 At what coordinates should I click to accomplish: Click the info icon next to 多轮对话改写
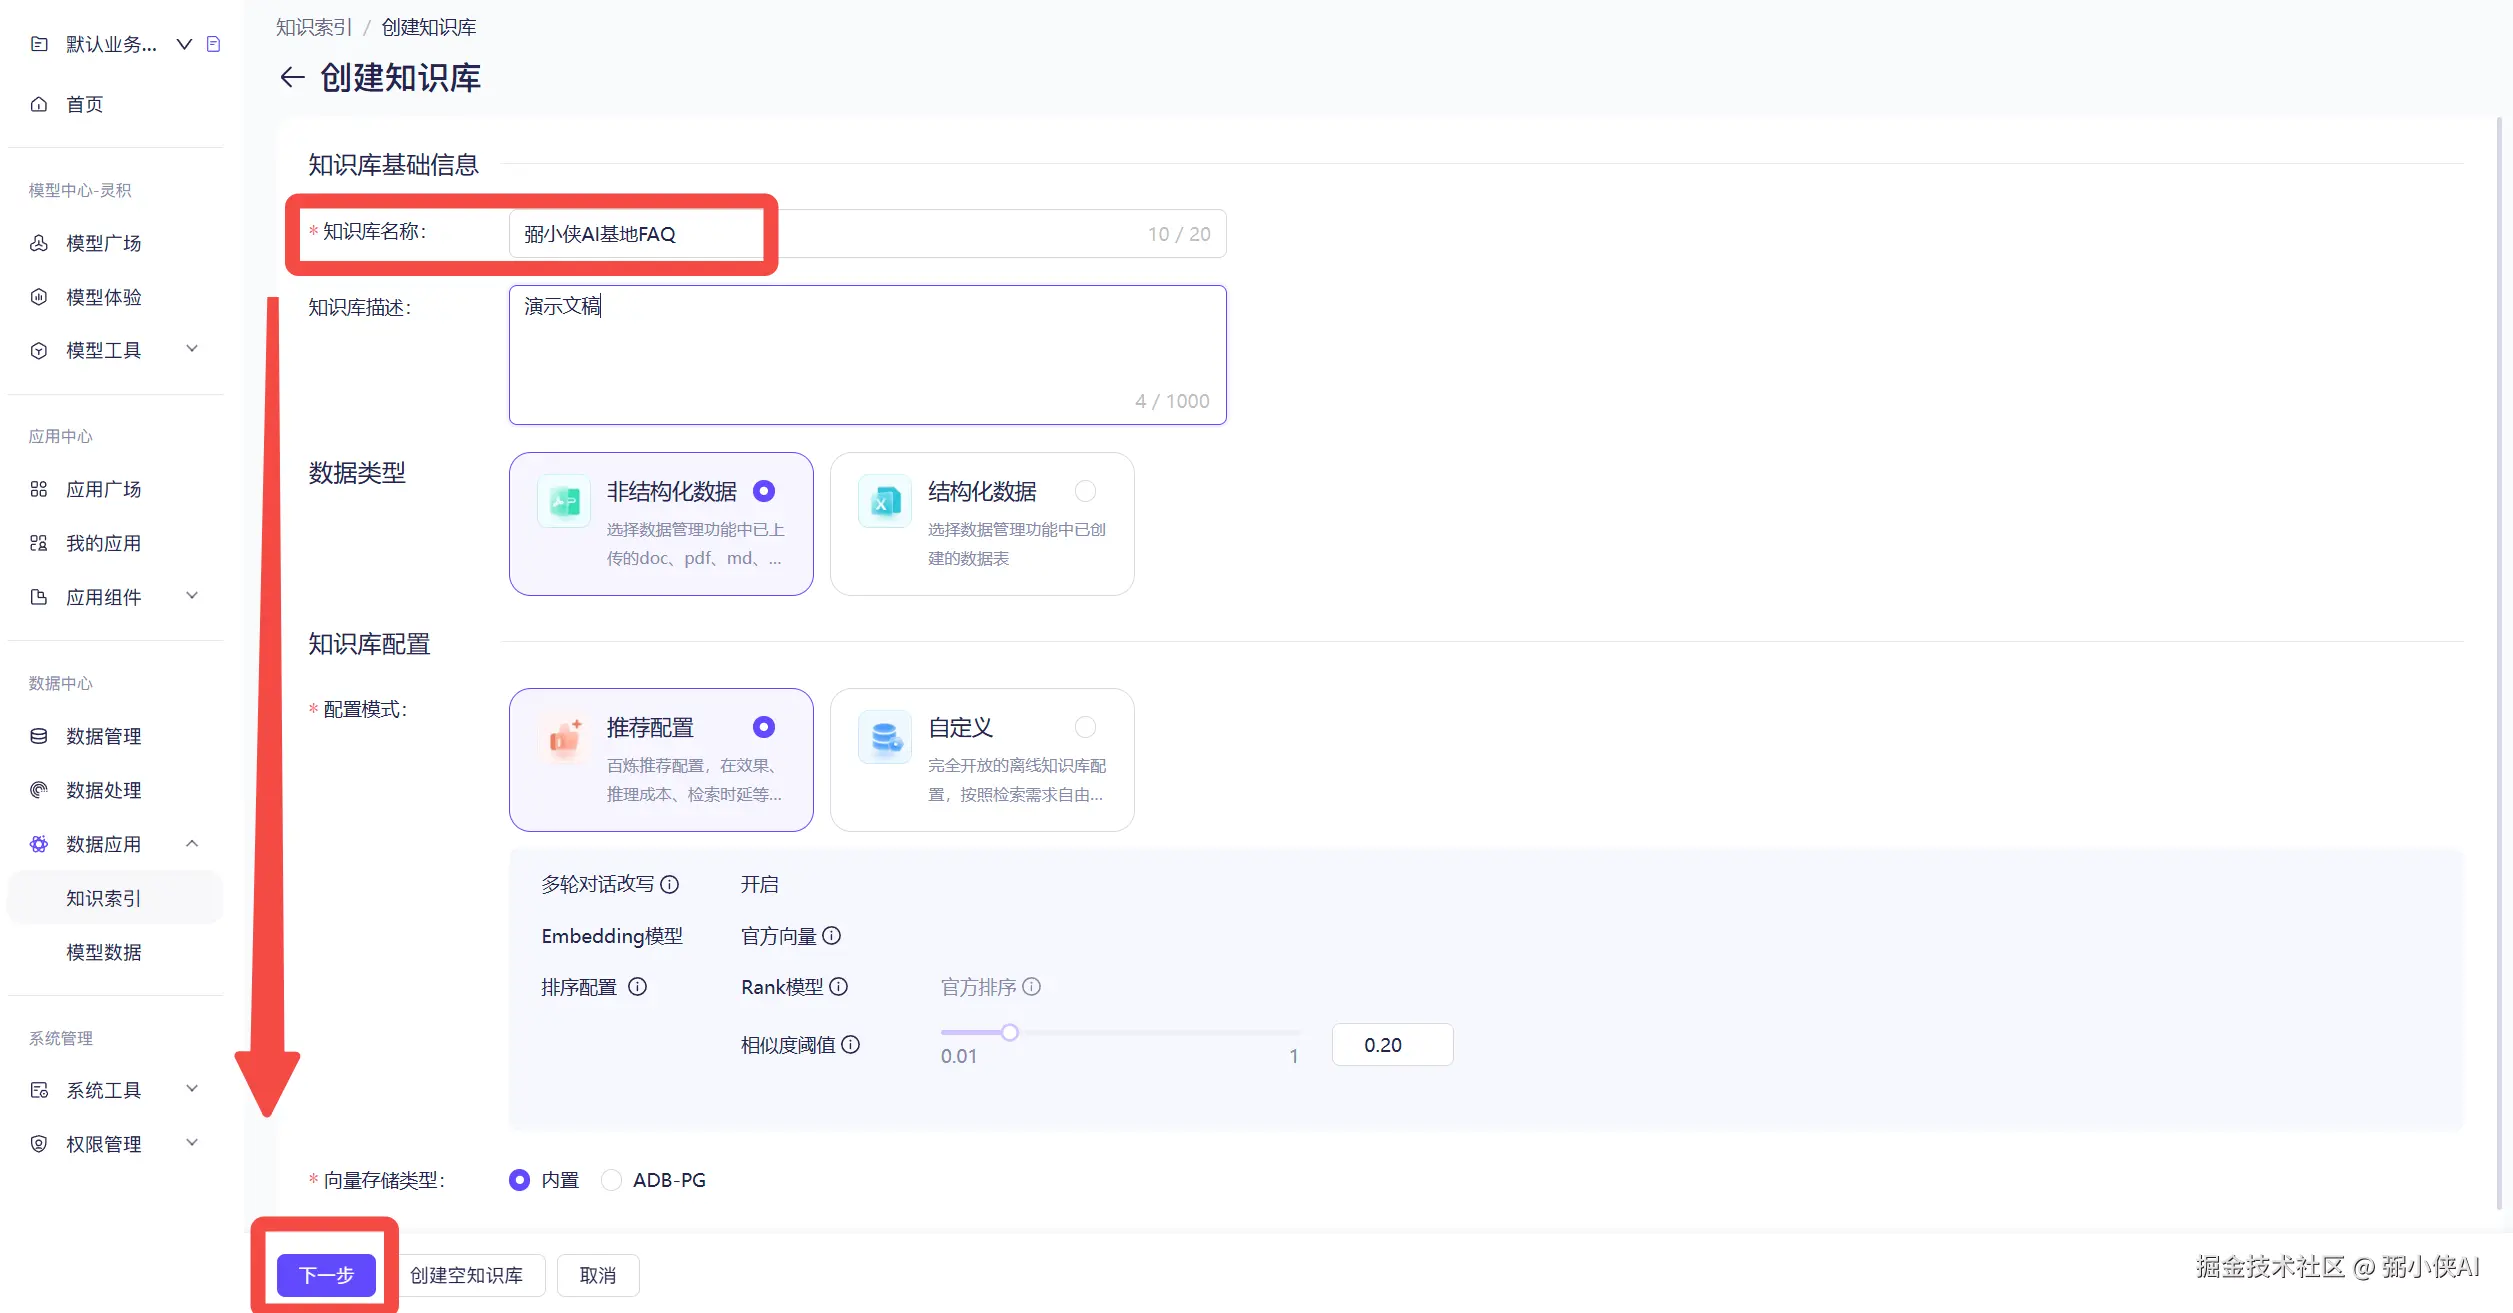pyautogui.click(x=670, y=884)
